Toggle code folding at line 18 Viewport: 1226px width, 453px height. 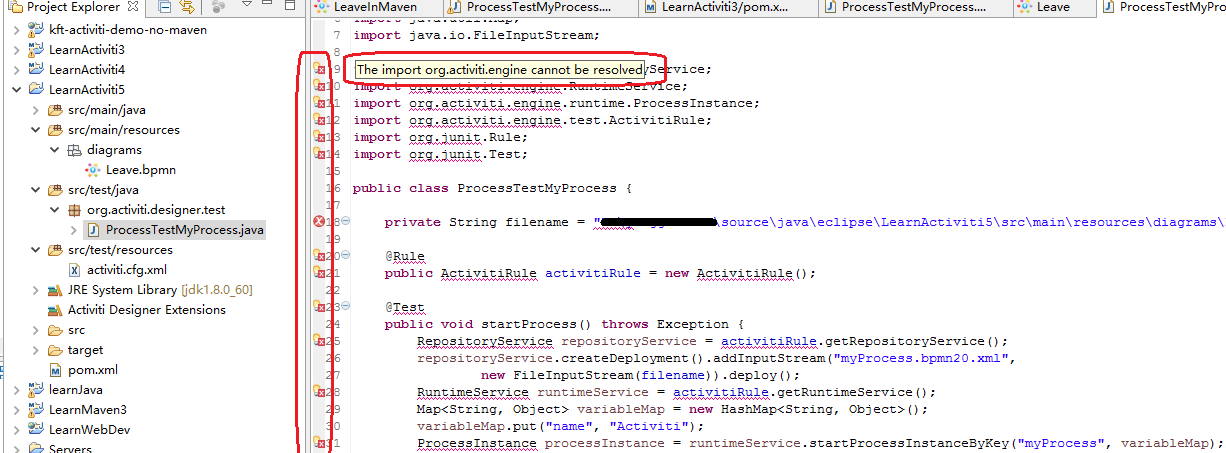[x=346, y=221]
